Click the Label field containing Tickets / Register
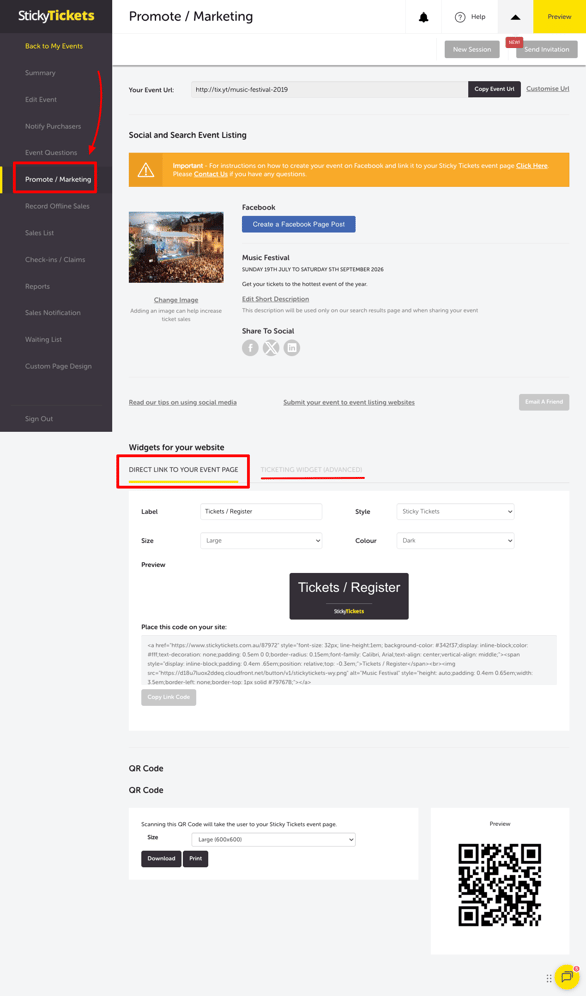Screen dimensions: 586x996 261,511
